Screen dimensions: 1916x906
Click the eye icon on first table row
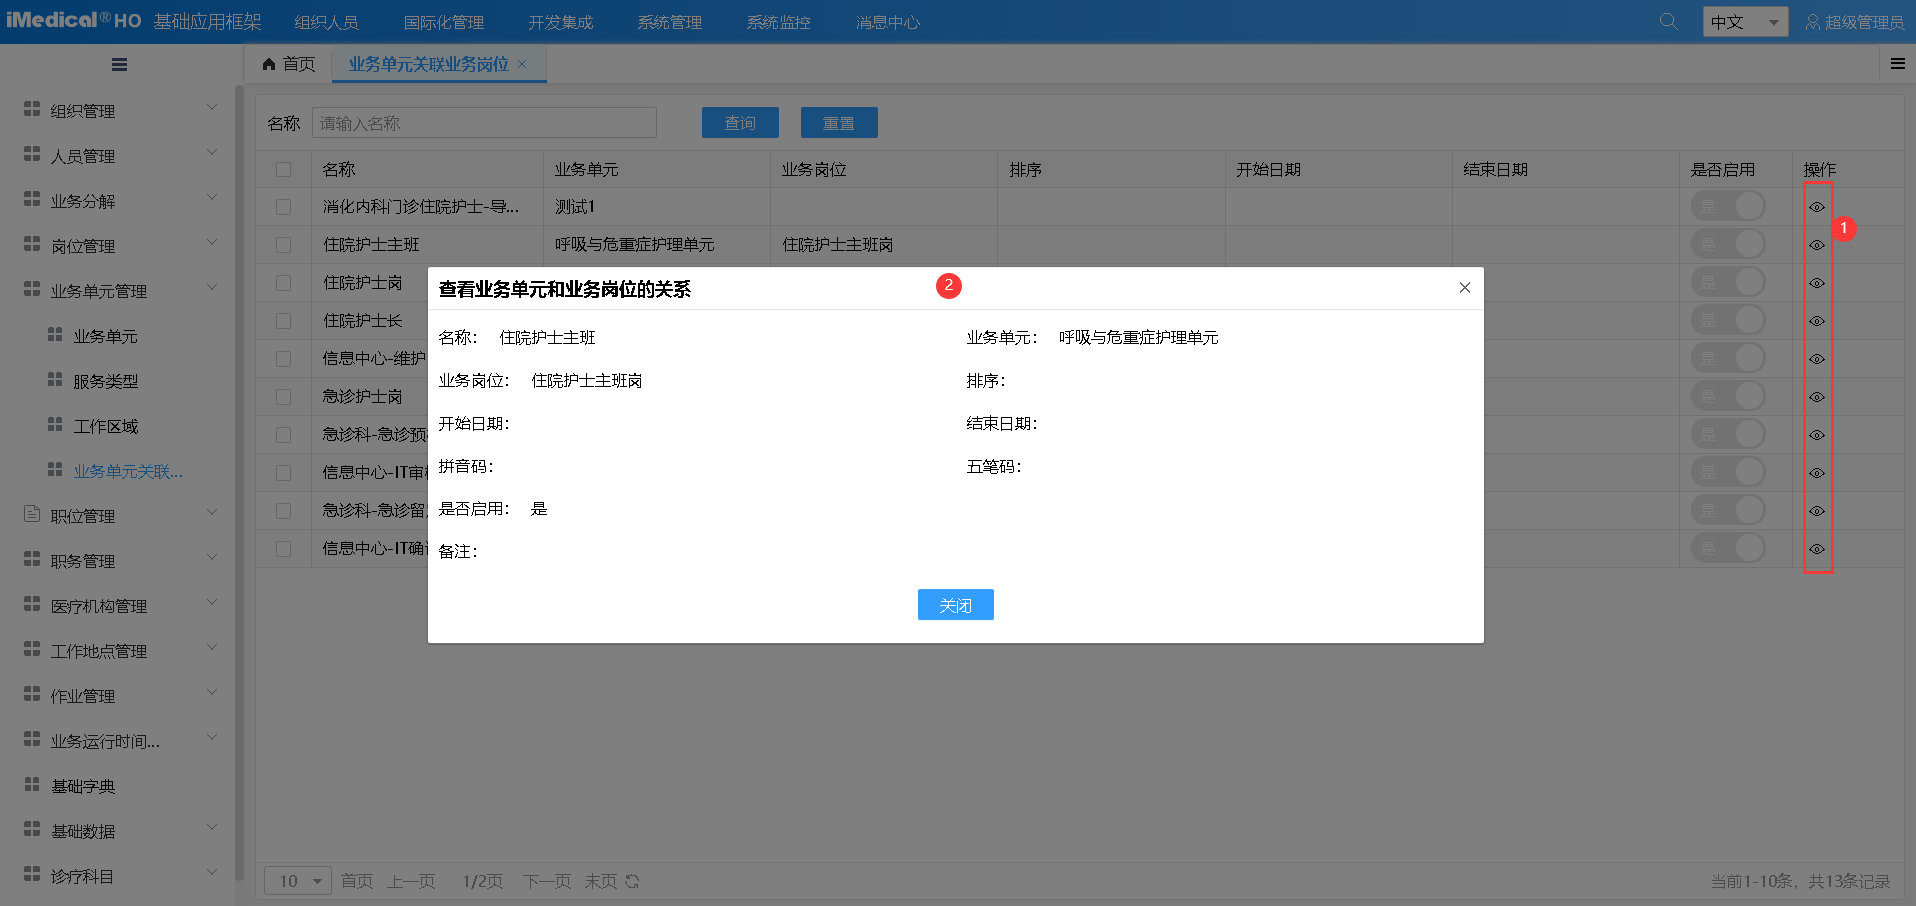[x=1816, y=206]
